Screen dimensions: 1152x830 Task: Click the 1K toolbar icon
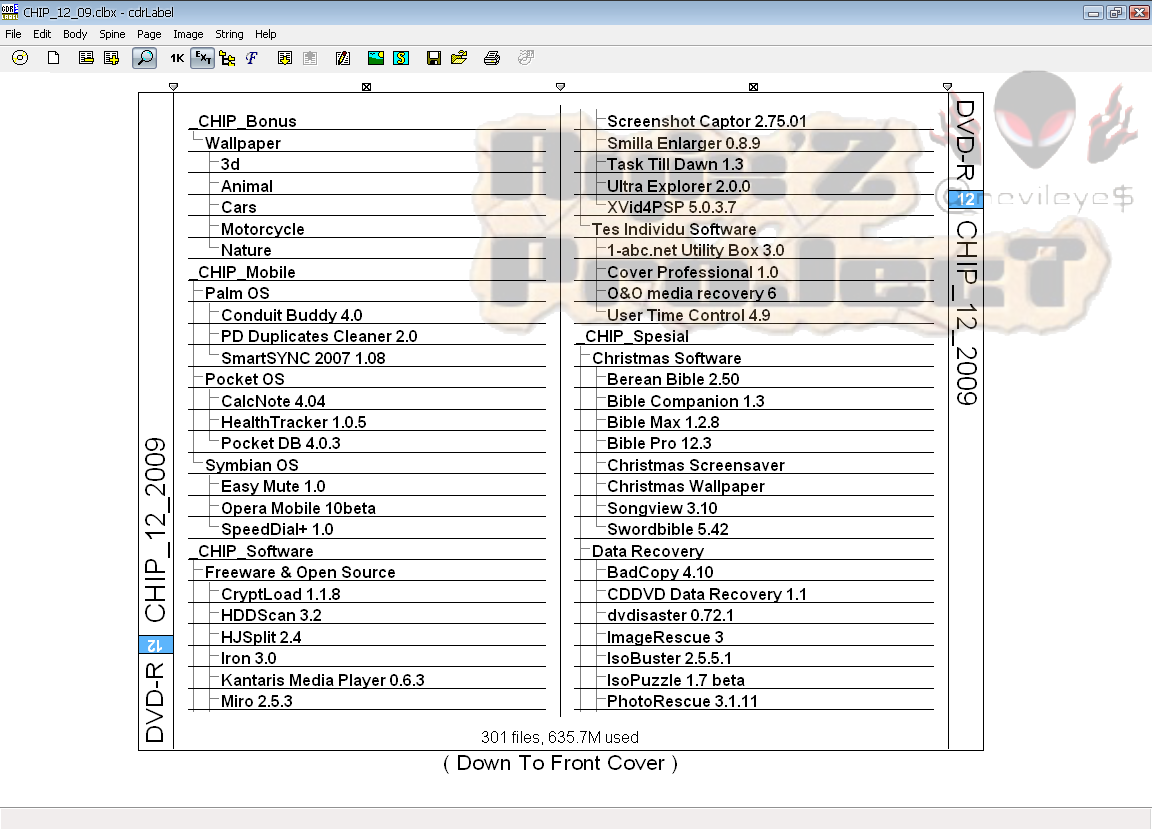(x=177, y=58)
